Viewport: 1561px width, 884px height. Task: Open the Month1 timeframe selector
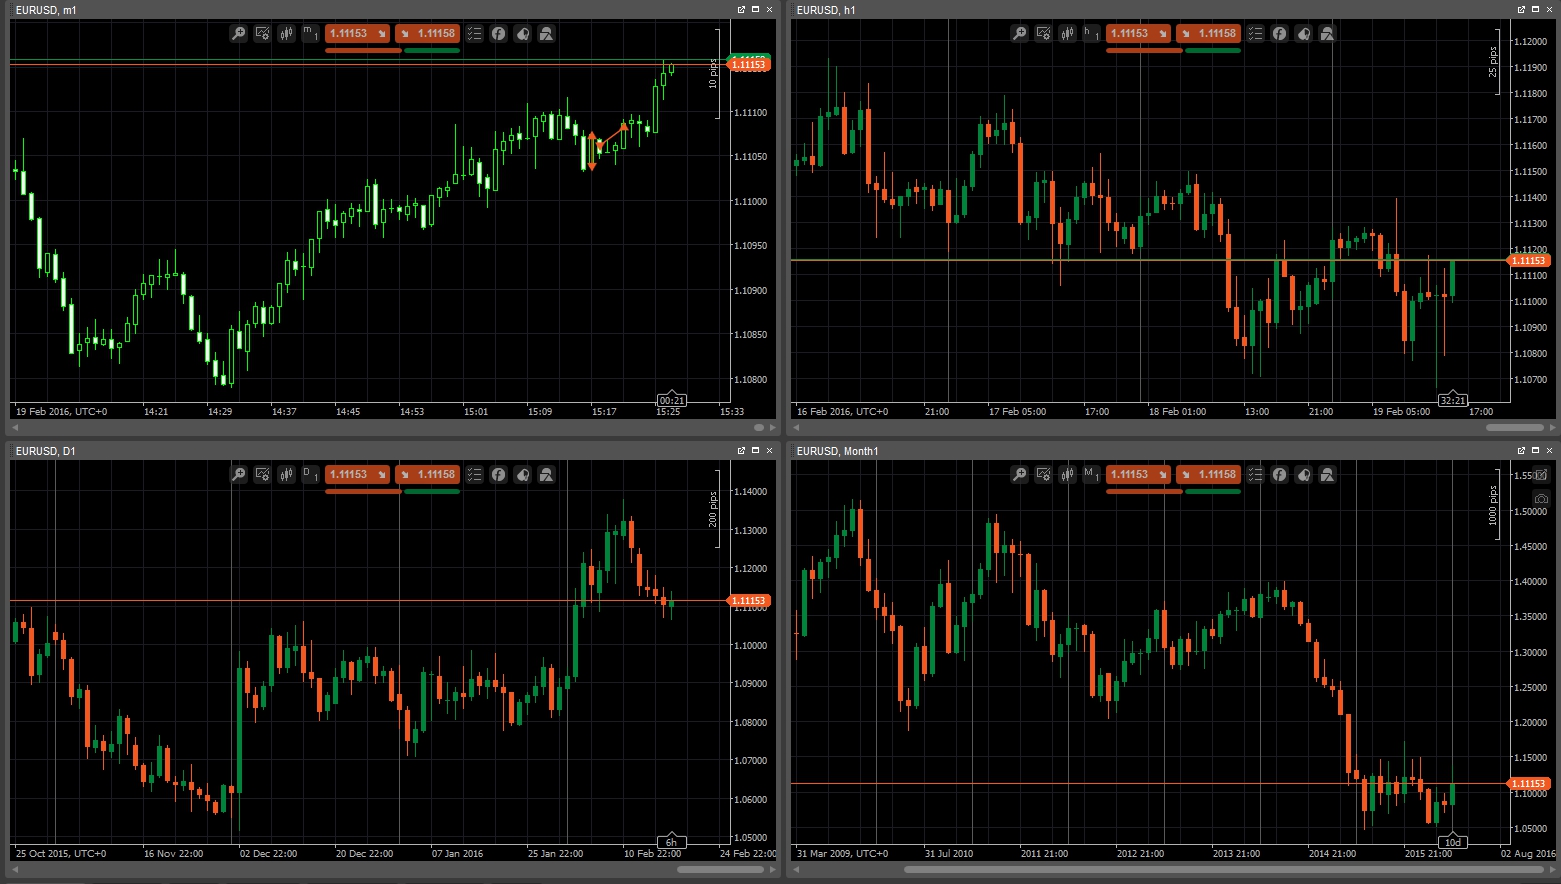point(1091,474)
